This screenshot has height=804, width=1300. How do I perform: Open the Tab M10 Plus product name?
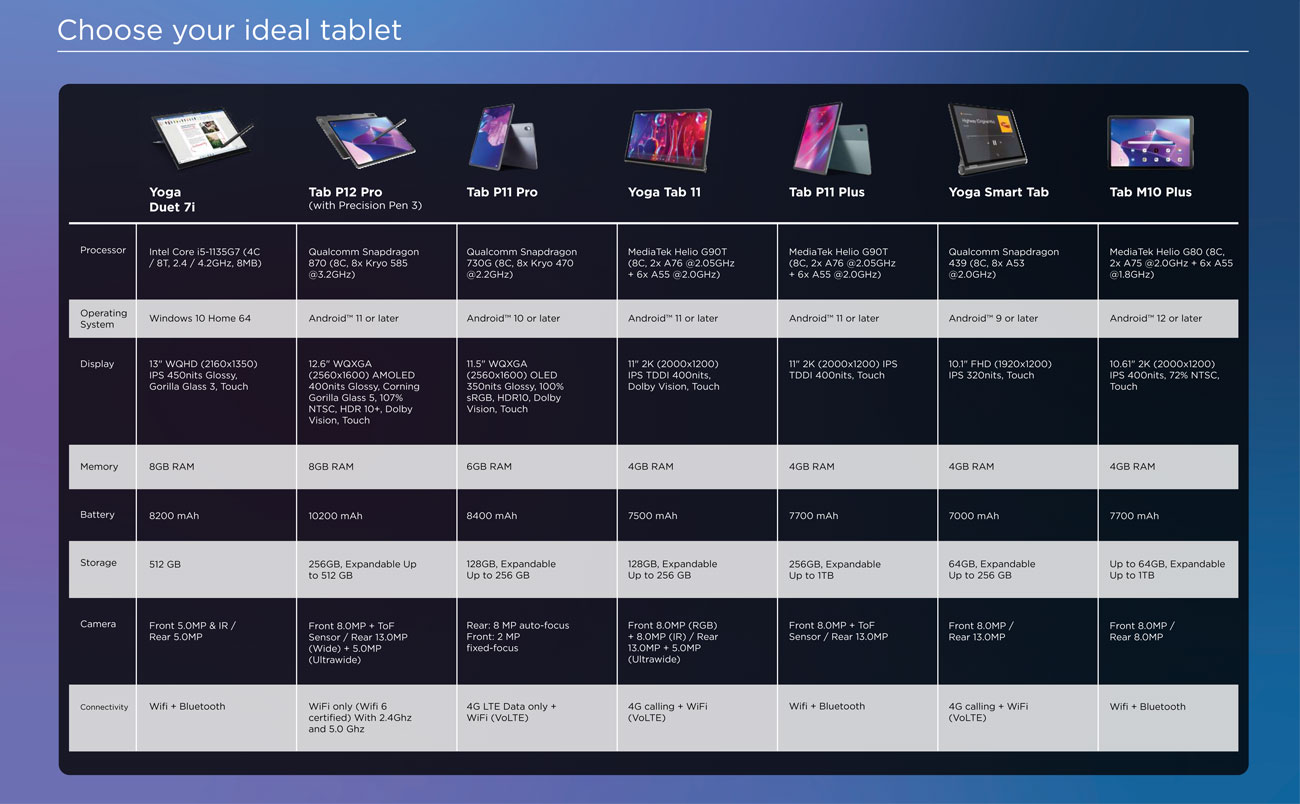pyautogui.click(x=1150, y=192)
